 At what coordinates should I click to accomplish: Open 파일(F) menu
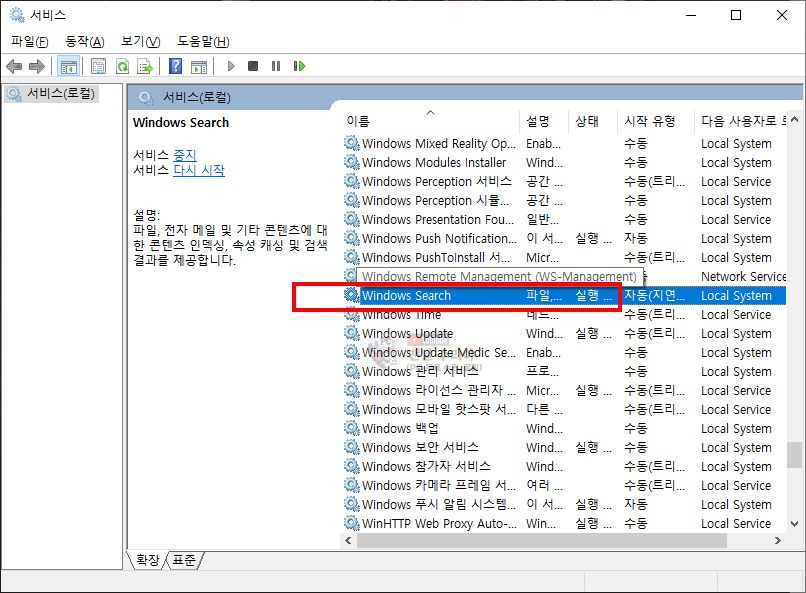point(30,42)
